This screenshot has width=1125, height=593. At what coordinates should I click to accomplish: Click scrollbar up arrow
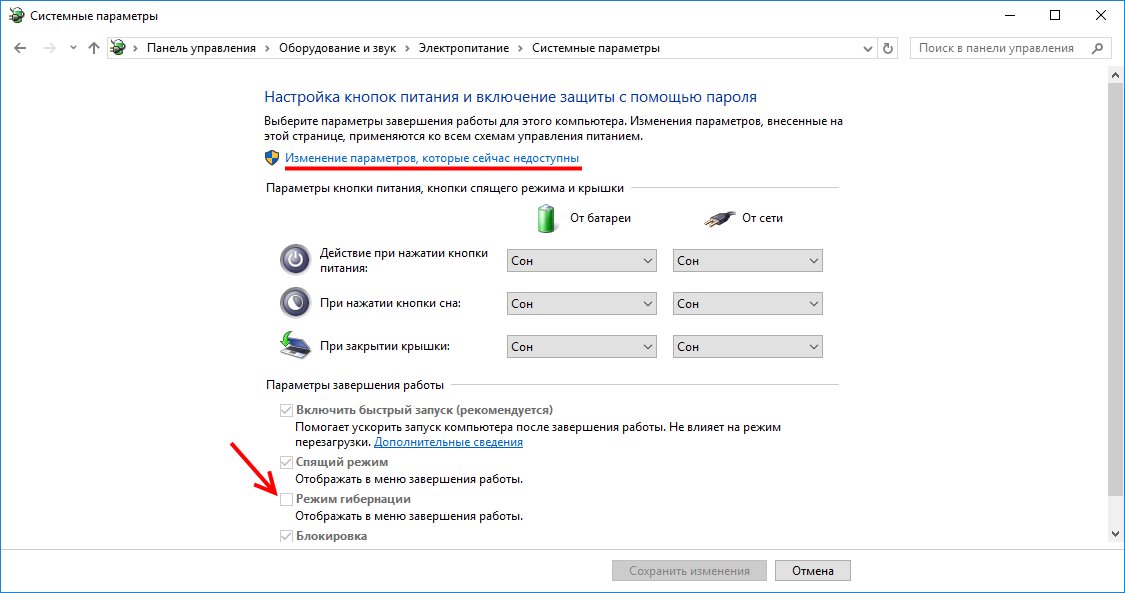1115,75
